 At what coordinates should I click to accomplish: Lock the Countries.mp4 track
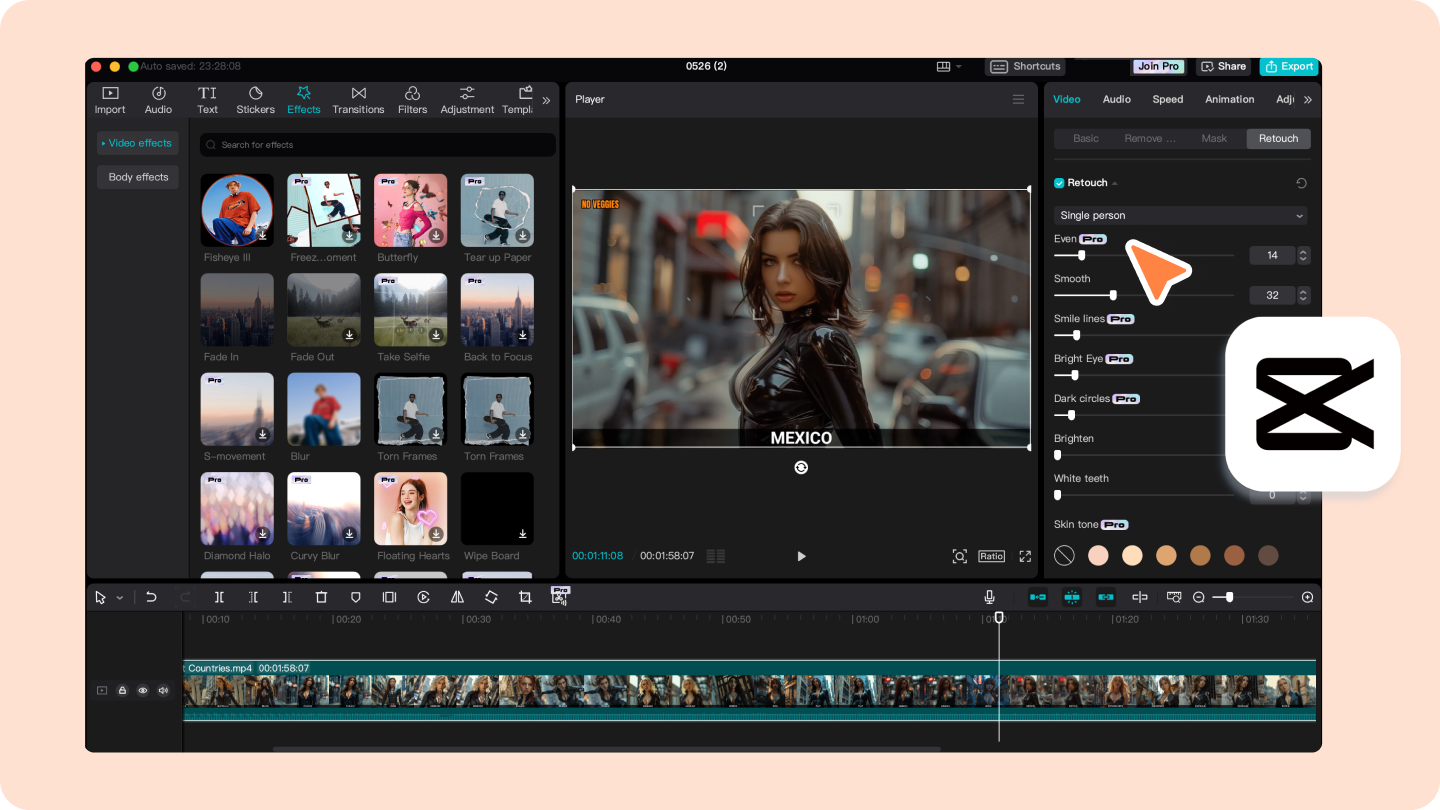click(122, 690)
